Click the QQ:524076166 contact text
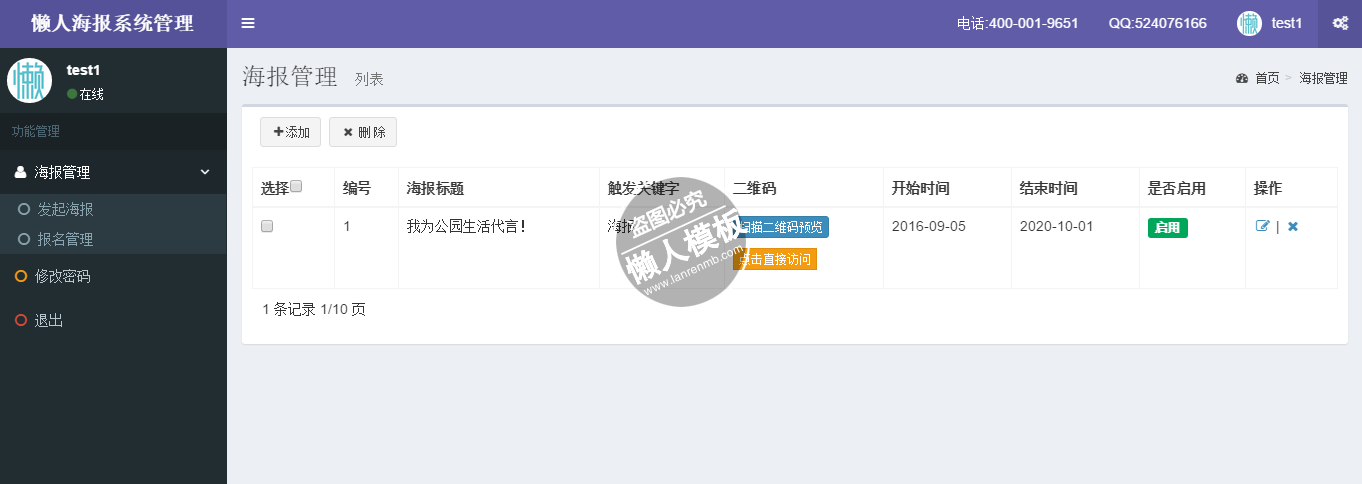The width and height of the screenshot is (1362, 484). [1157, 23]
